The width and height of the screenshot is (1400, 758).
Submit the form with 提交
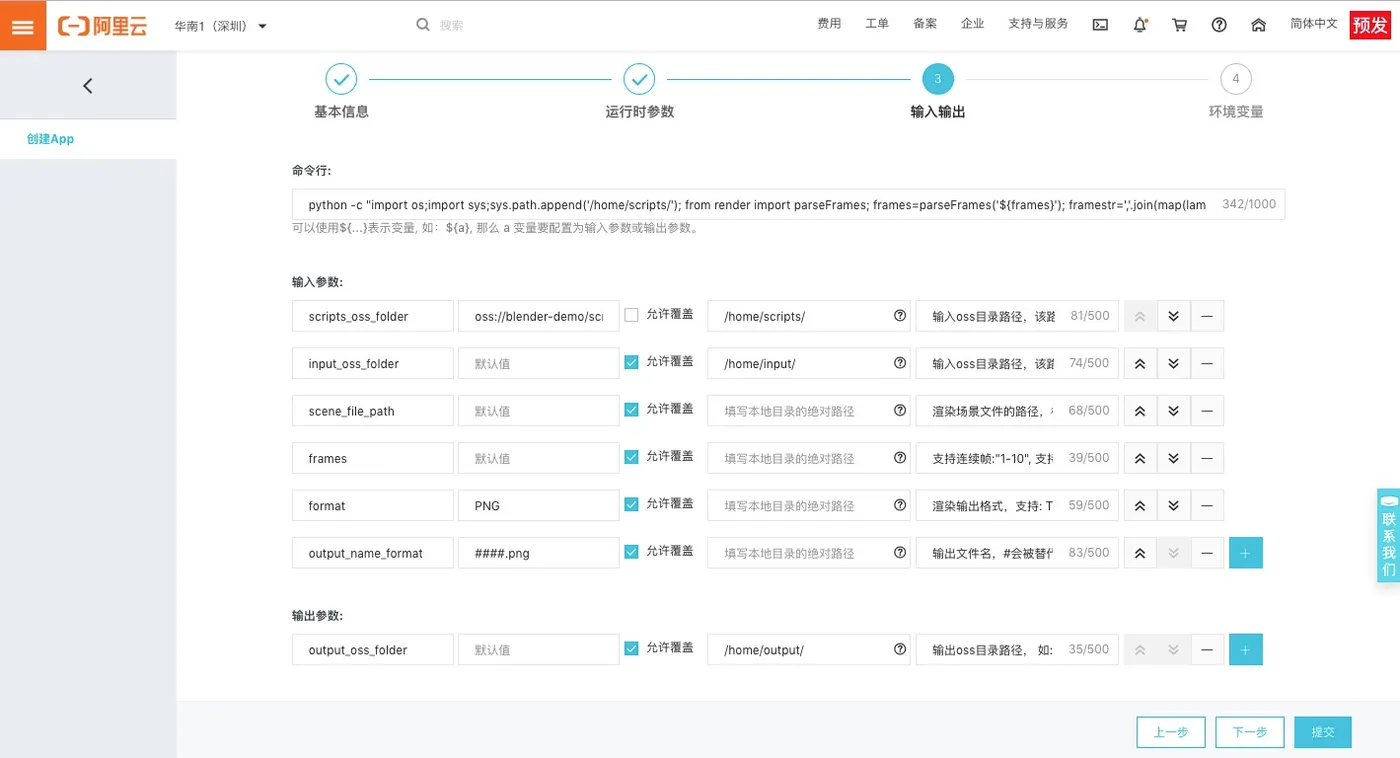tap(1323, 732)
